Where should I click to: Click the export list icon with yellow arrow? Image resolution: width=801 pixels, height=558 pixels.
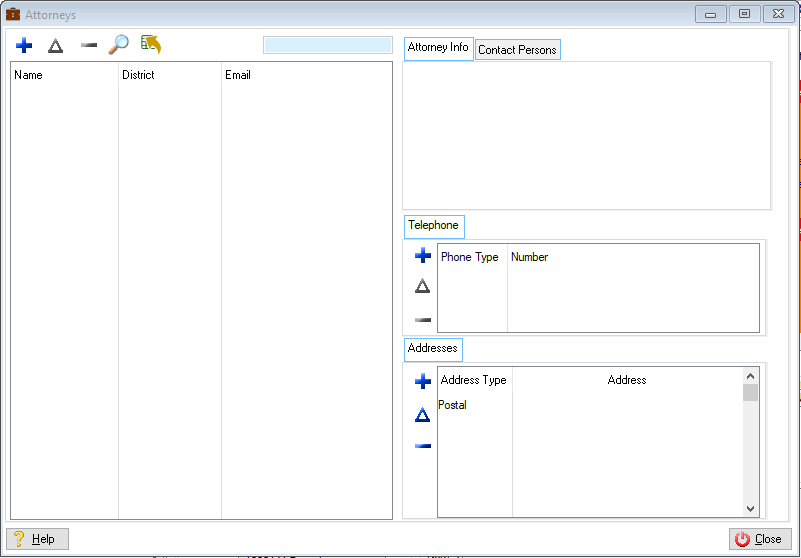pos(151,45)
